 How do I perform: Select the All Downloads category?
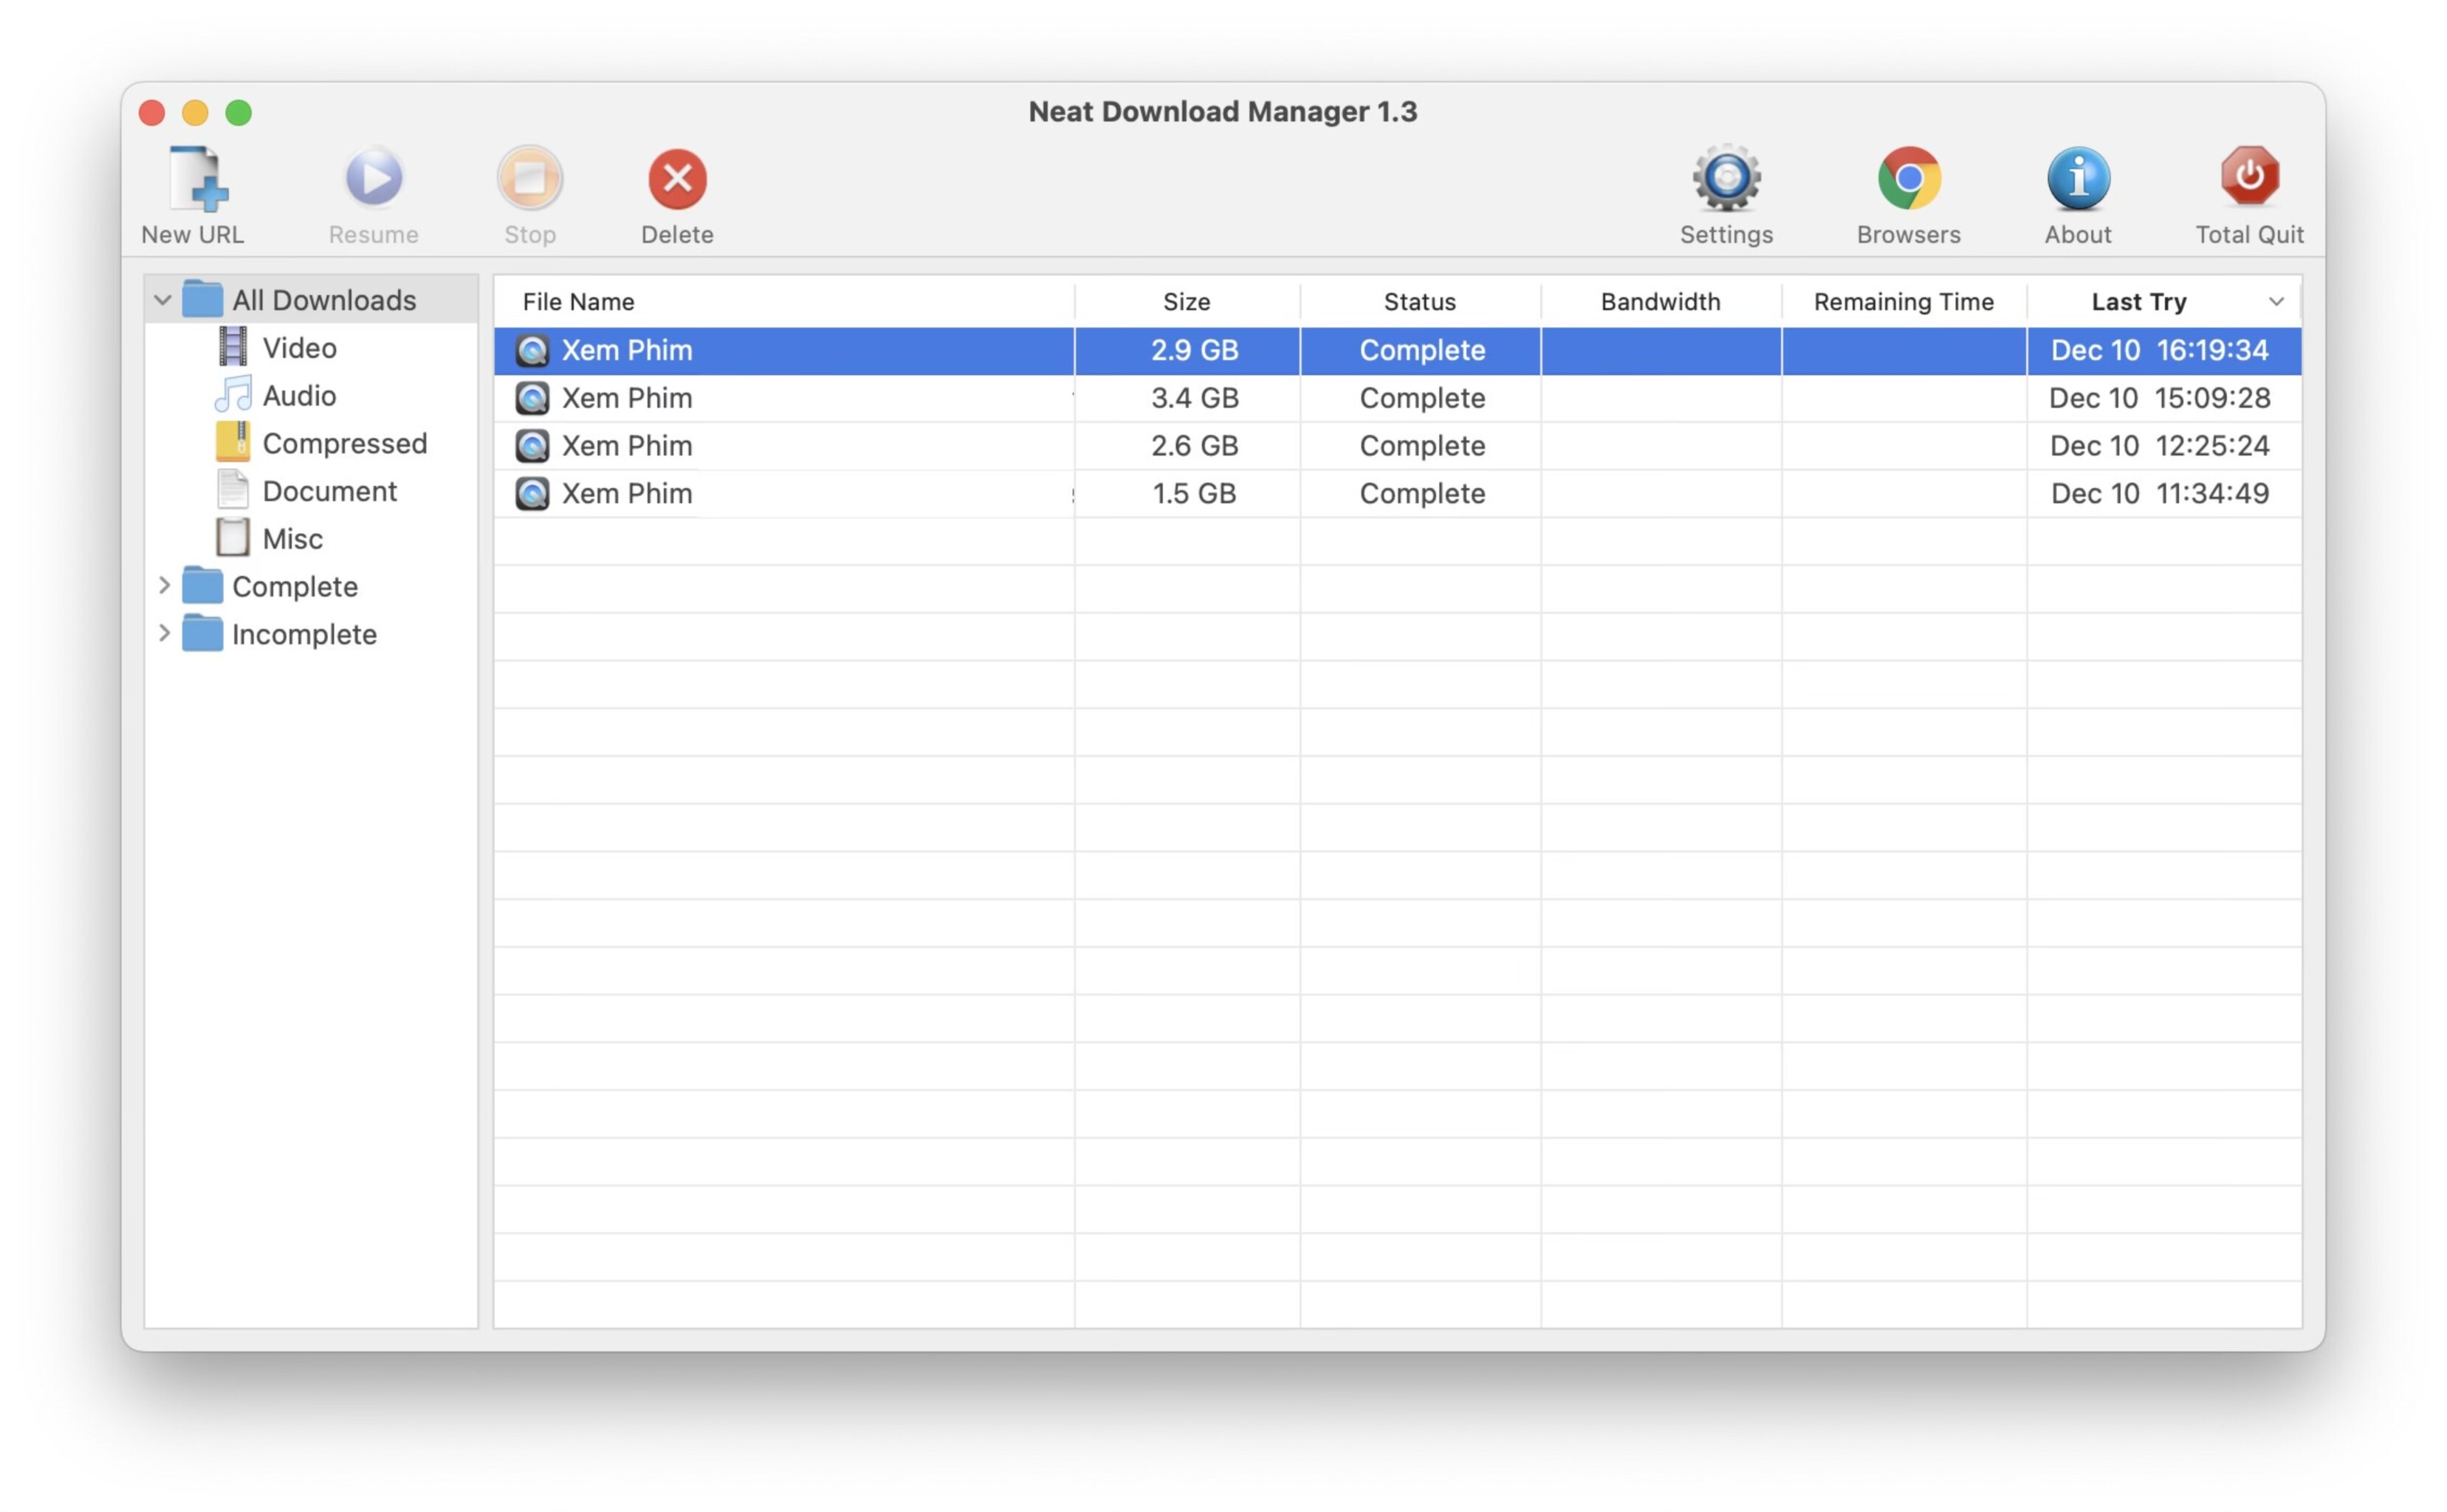pos(322,297)
